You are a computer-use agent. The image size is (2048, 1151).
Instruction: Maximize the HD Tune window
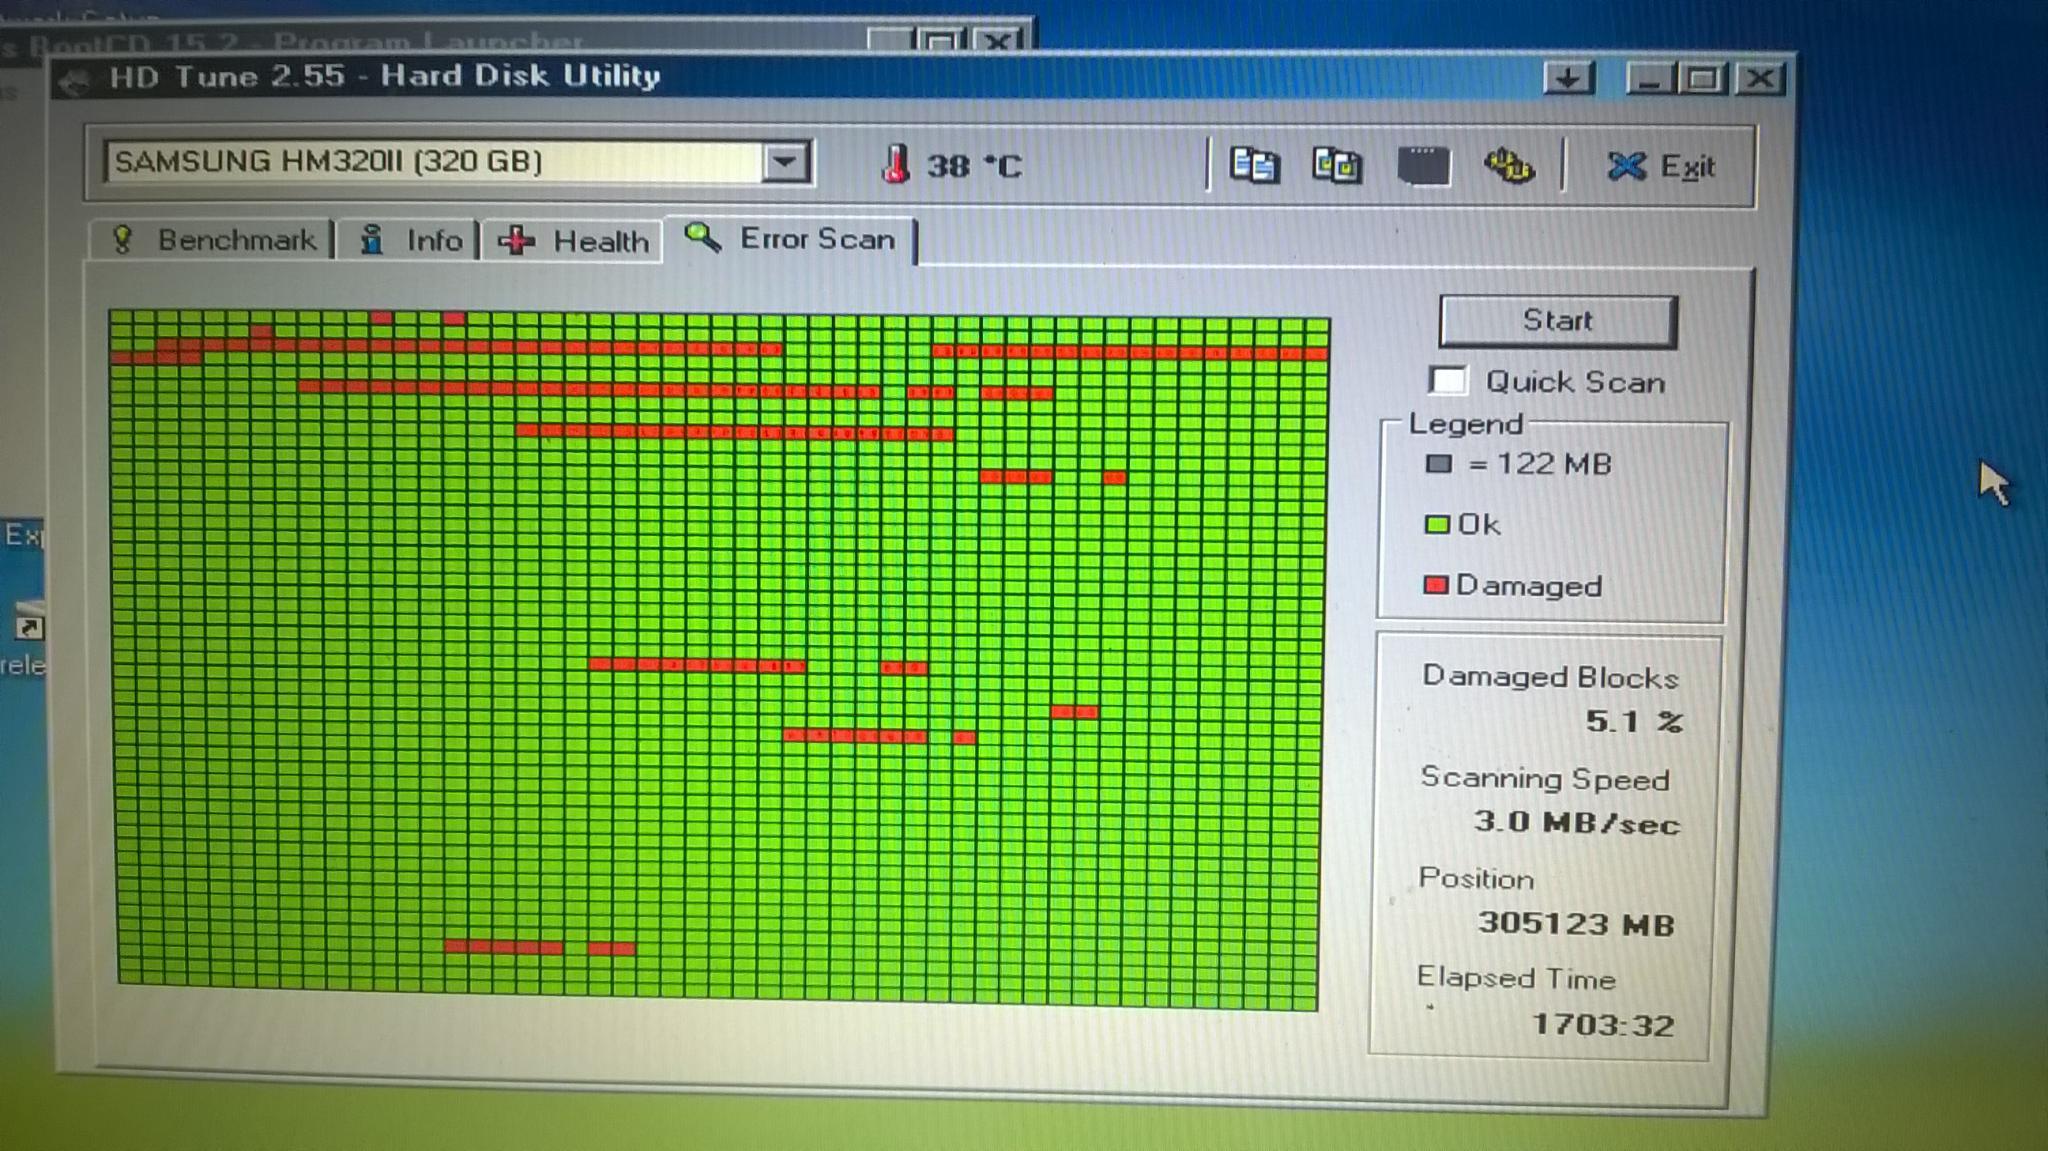point(1703,79)
